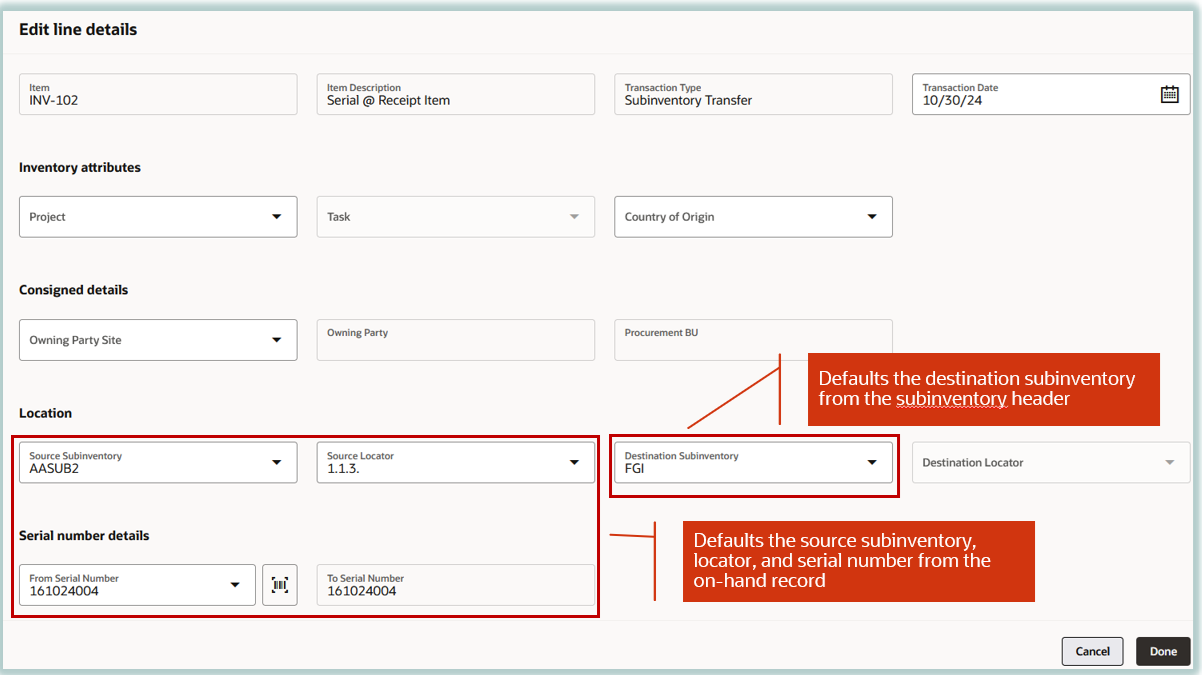Click the Edit line details heading

[x=78, y=29]
